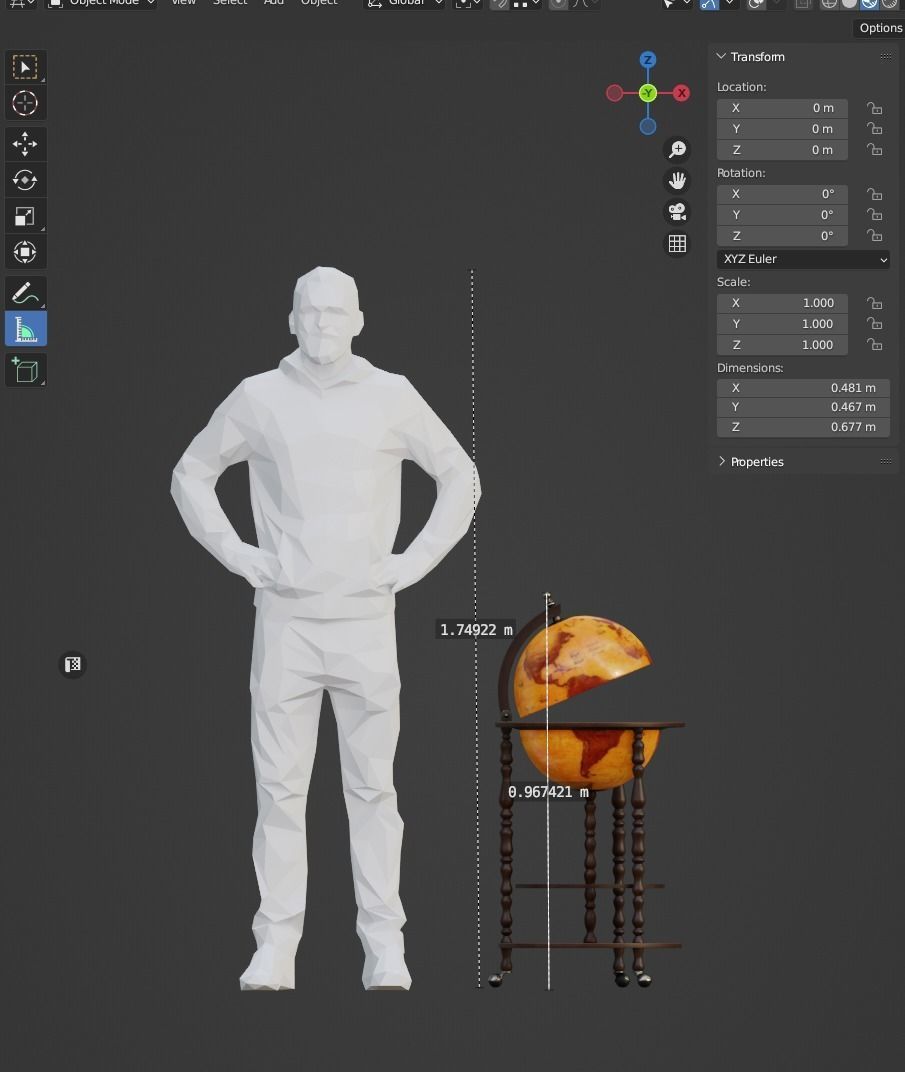Toggle lock on Location Y
Screen dimensions: 905x1072
(x=874, y=129)
